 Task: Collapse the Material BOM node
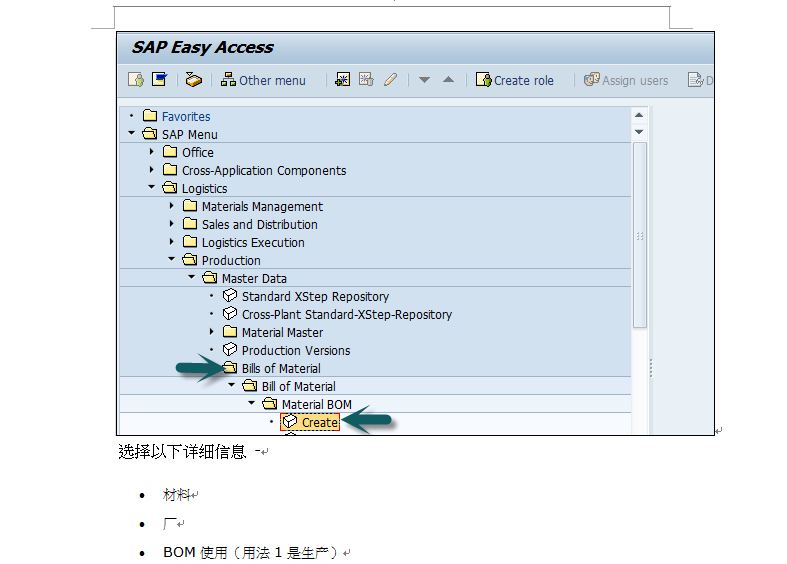(252, 403)
